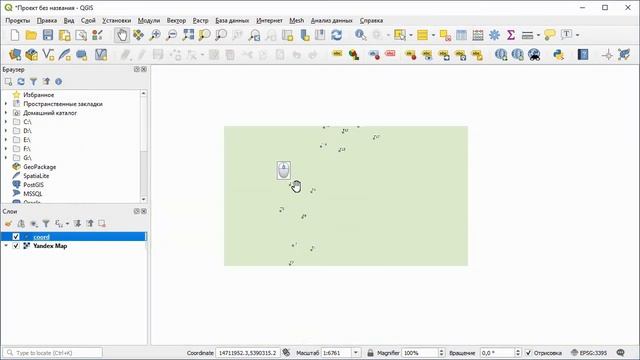The width and height of the screenshot is (640, 360).
Task: Open the Растр menu
Action: click(x=200, y=20)
